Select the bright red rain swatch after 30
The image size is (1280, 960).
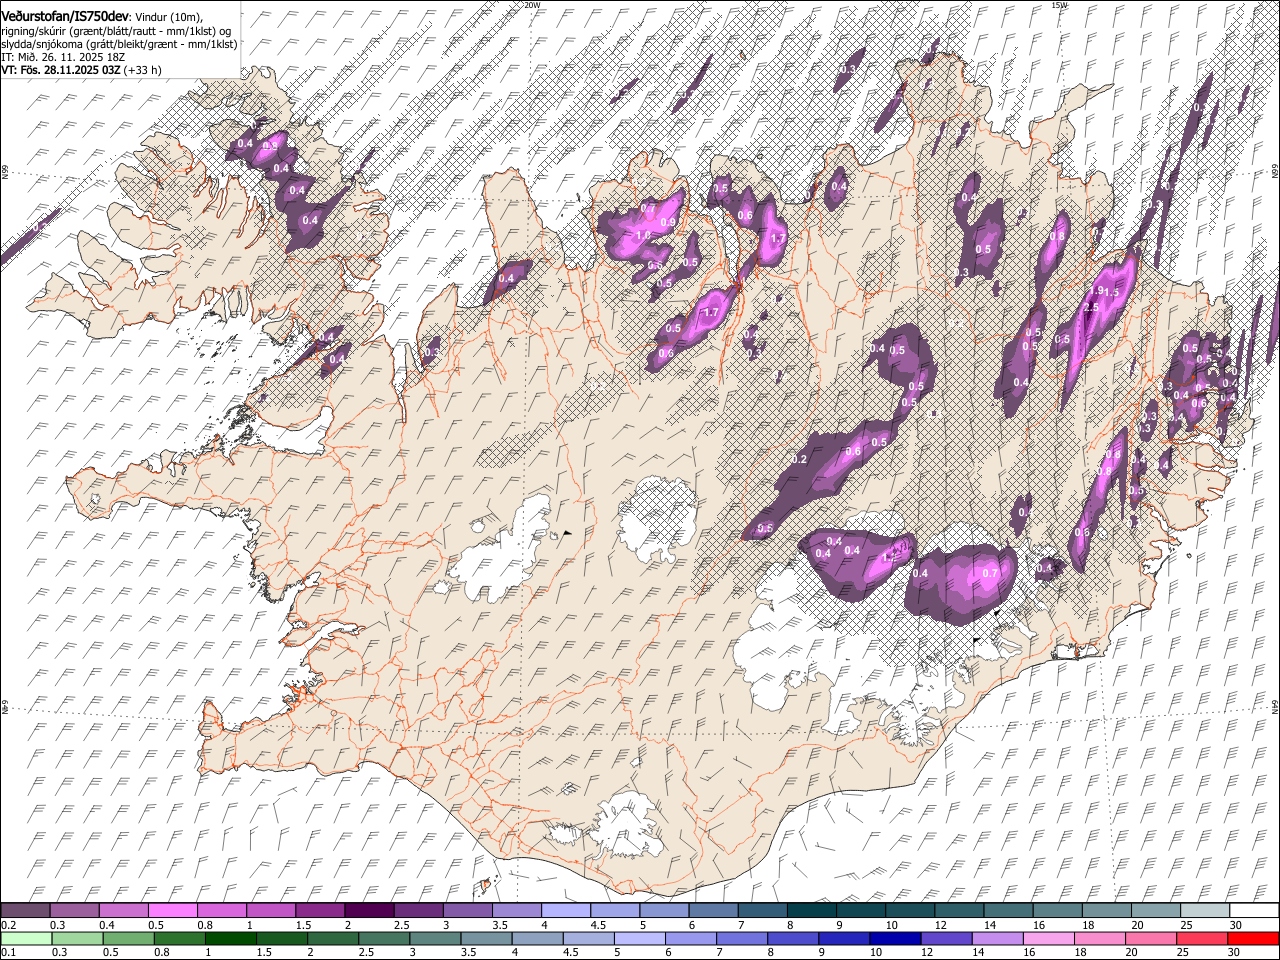pos(1253,939)
